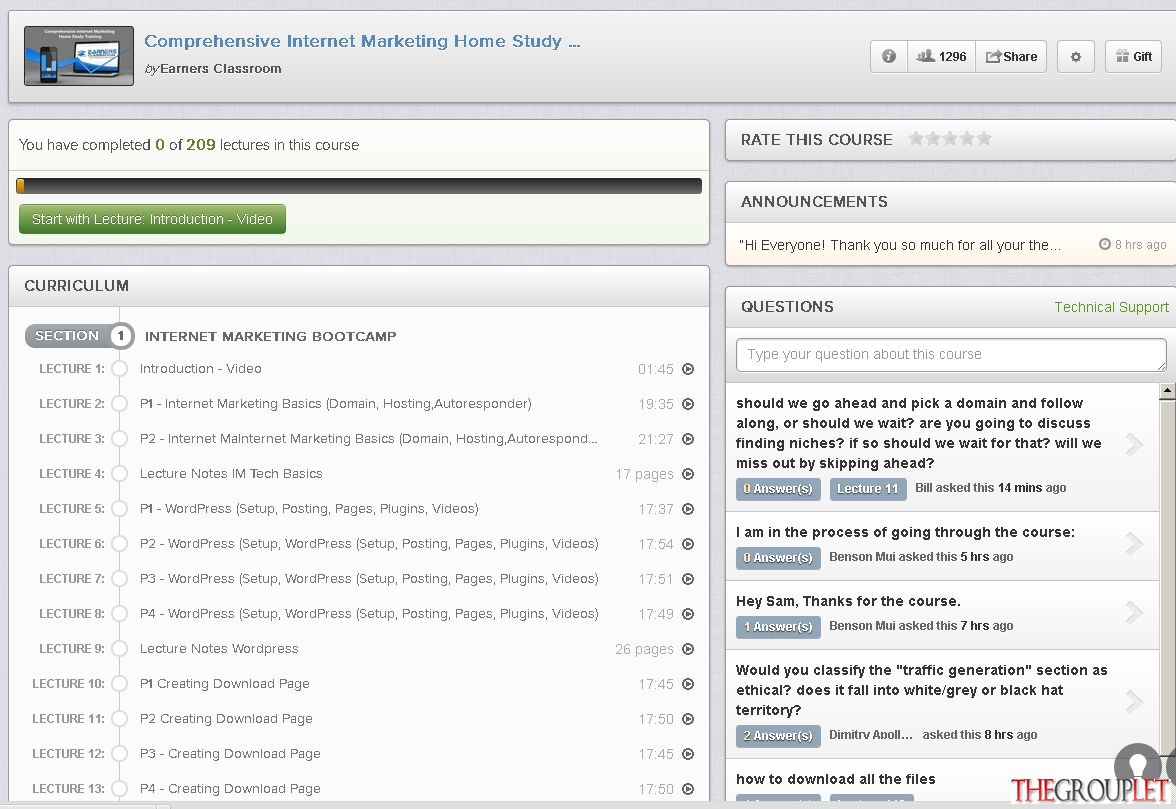The height and width of the screenshot is (809, 1176).
Task: Click play icon for Lecture 11
Action: [x=688, y=719]
